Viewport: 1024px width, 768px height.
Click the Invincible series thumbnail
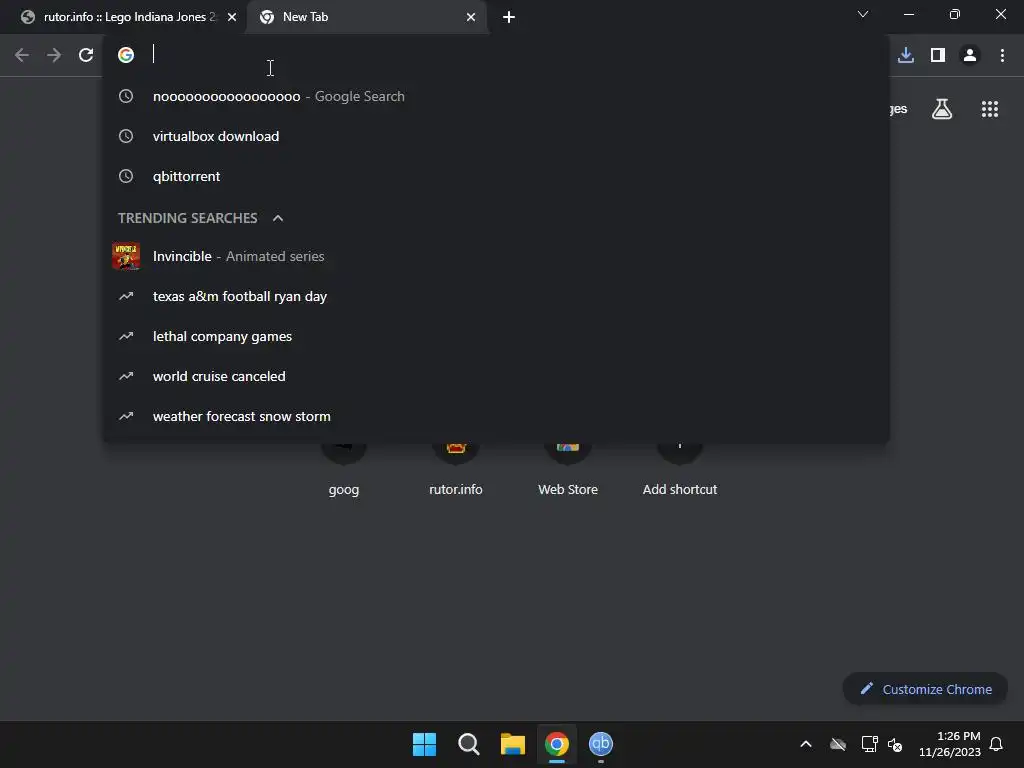[x=126, y=256]
